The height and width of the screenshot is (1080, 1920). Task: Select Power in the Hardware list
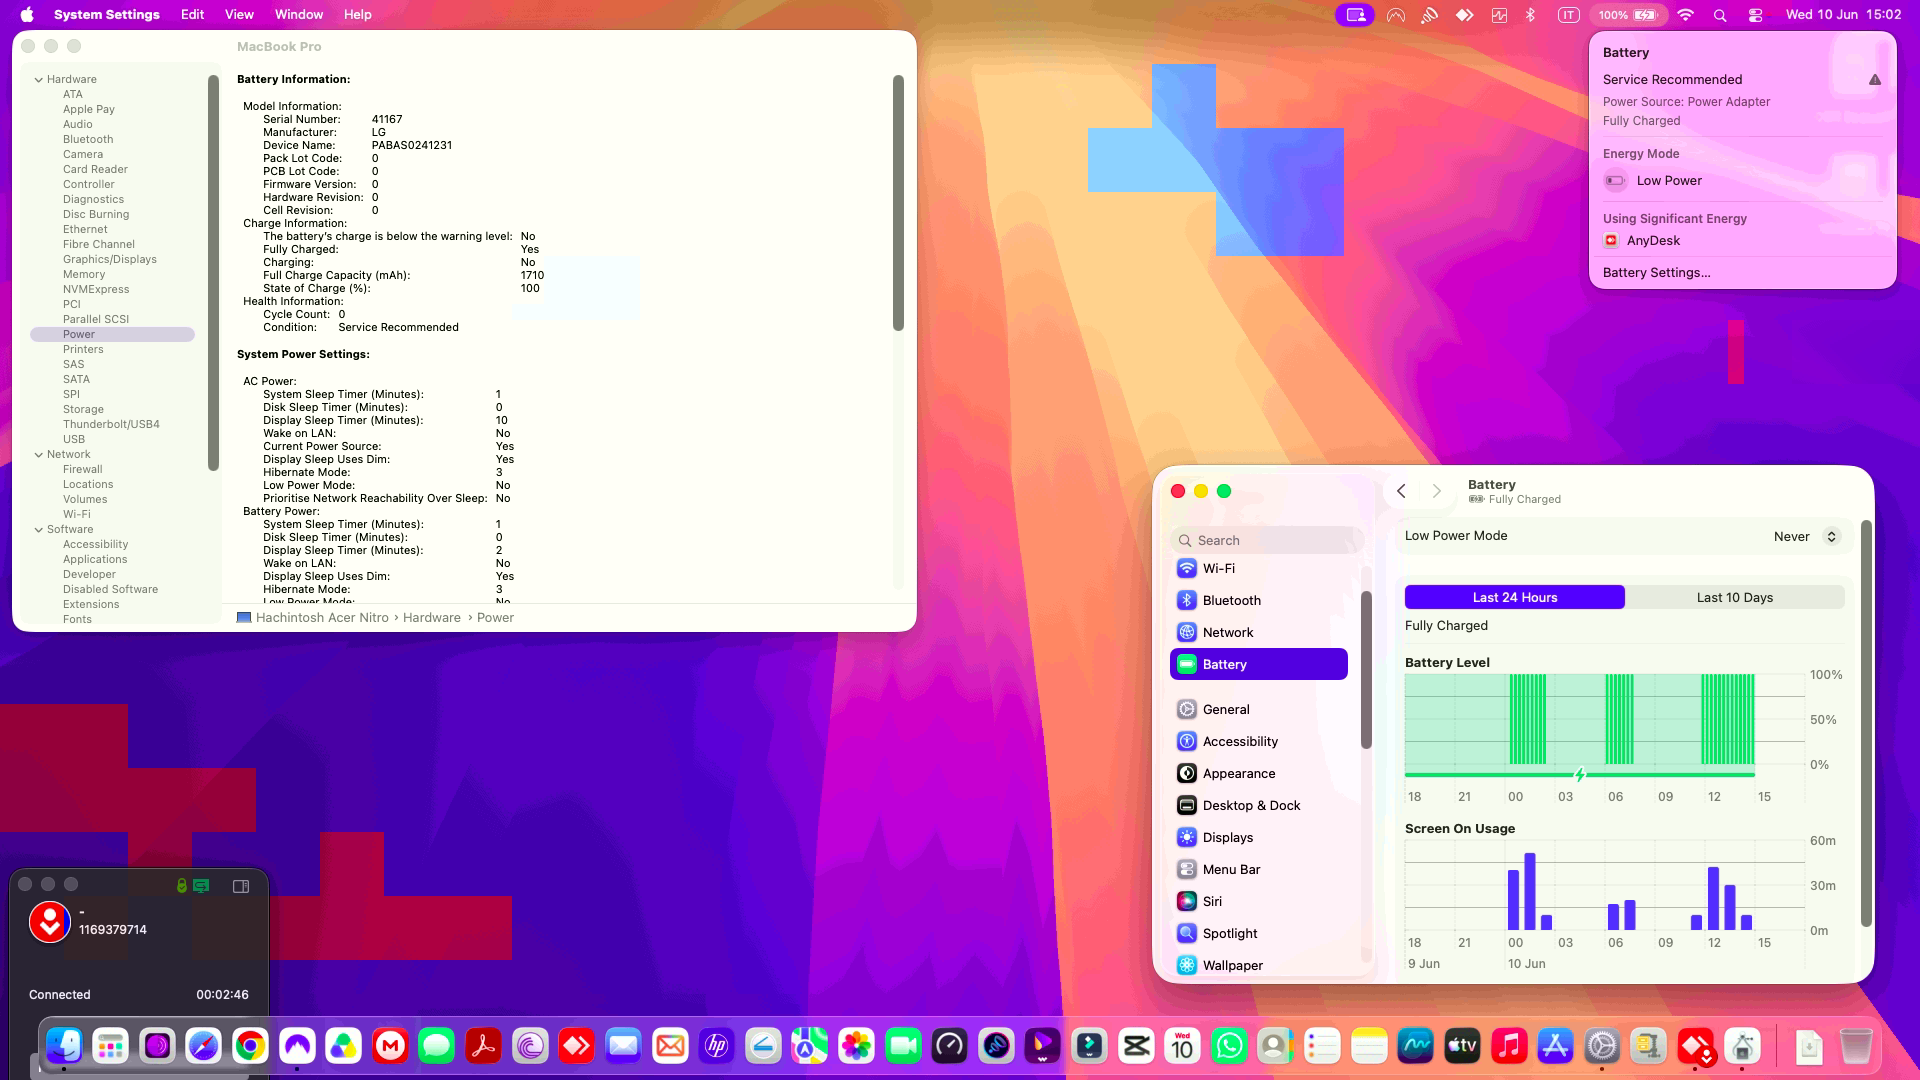click(112, 334)
